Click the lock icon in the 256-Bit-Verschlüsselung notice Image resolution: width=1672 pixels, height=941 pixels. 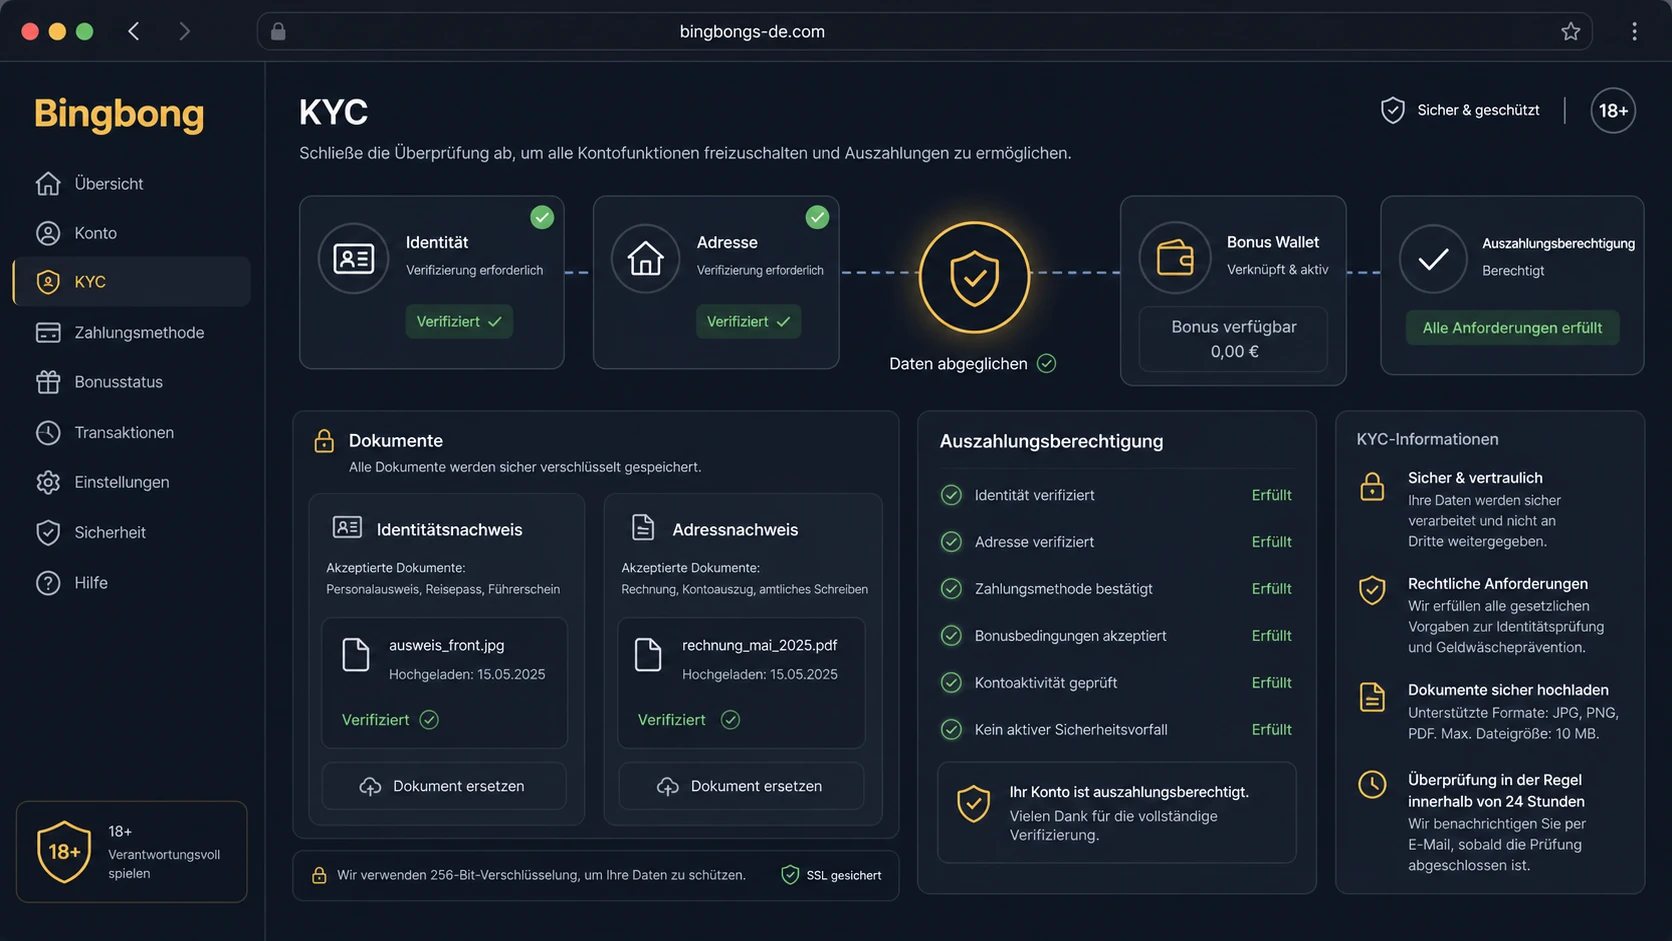(x=319, y=875)
